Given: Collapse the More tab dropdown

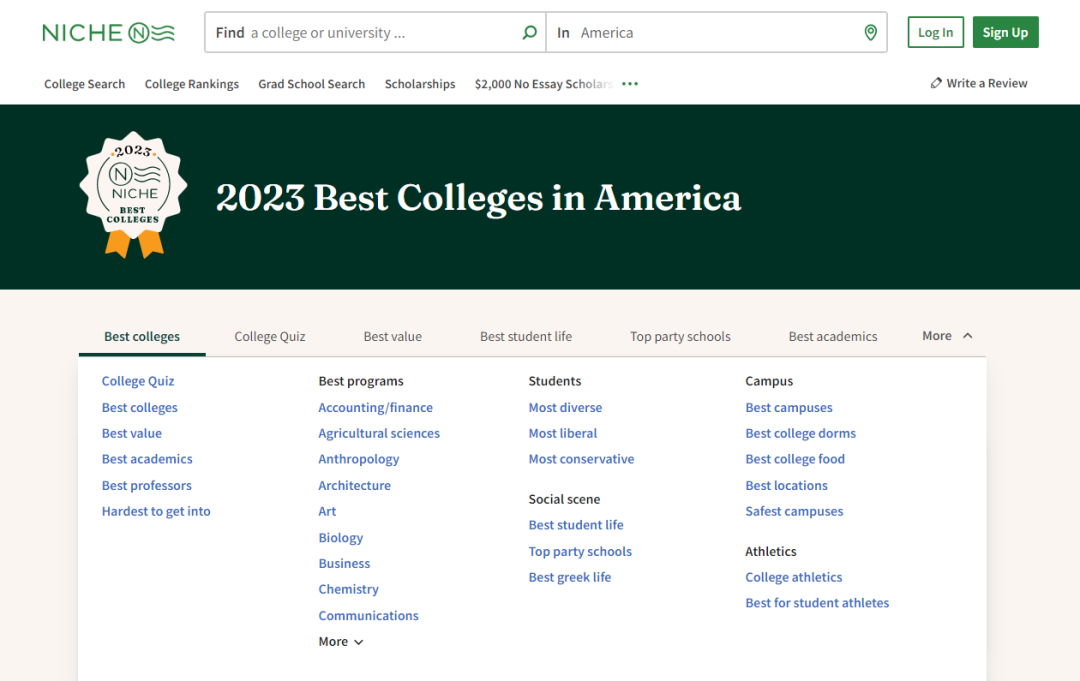Looking at the screenshot, I should pos(947,336).
